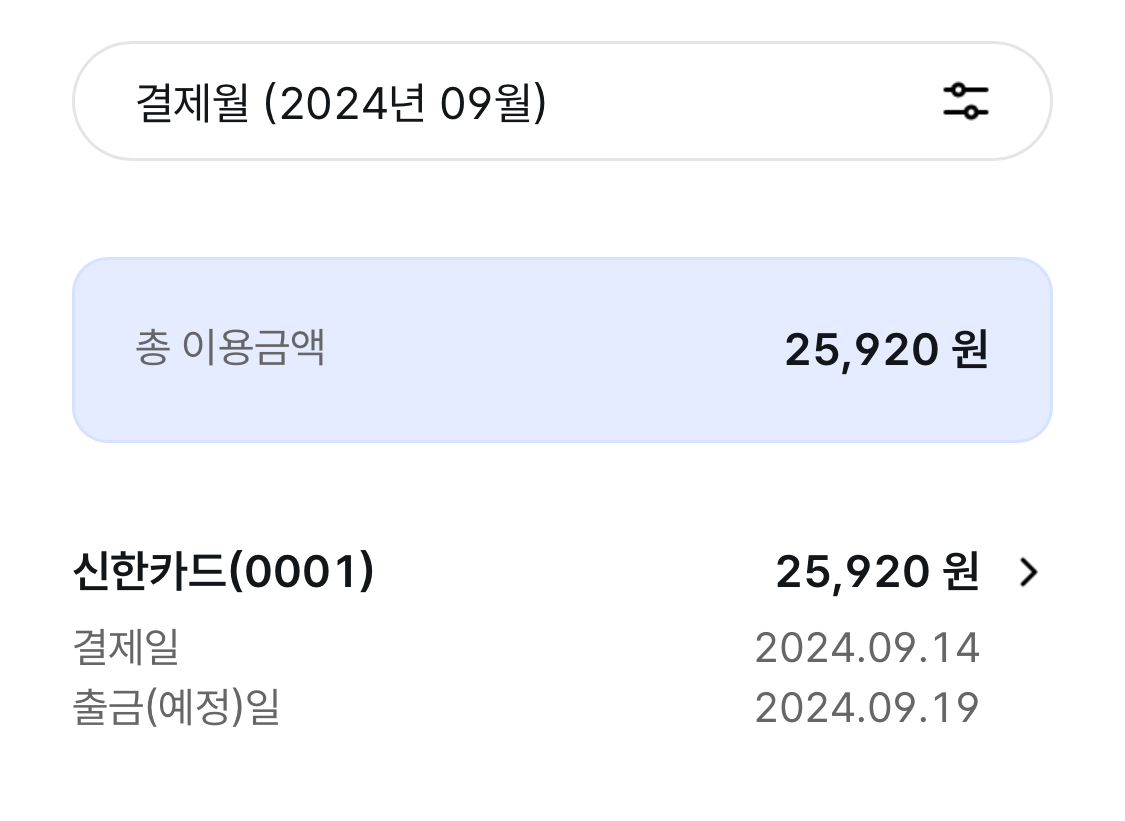Viewport: 1125px width, 821px height.
Task: Click the 2024년 year in the filter bar
Action: pos(351,103)
